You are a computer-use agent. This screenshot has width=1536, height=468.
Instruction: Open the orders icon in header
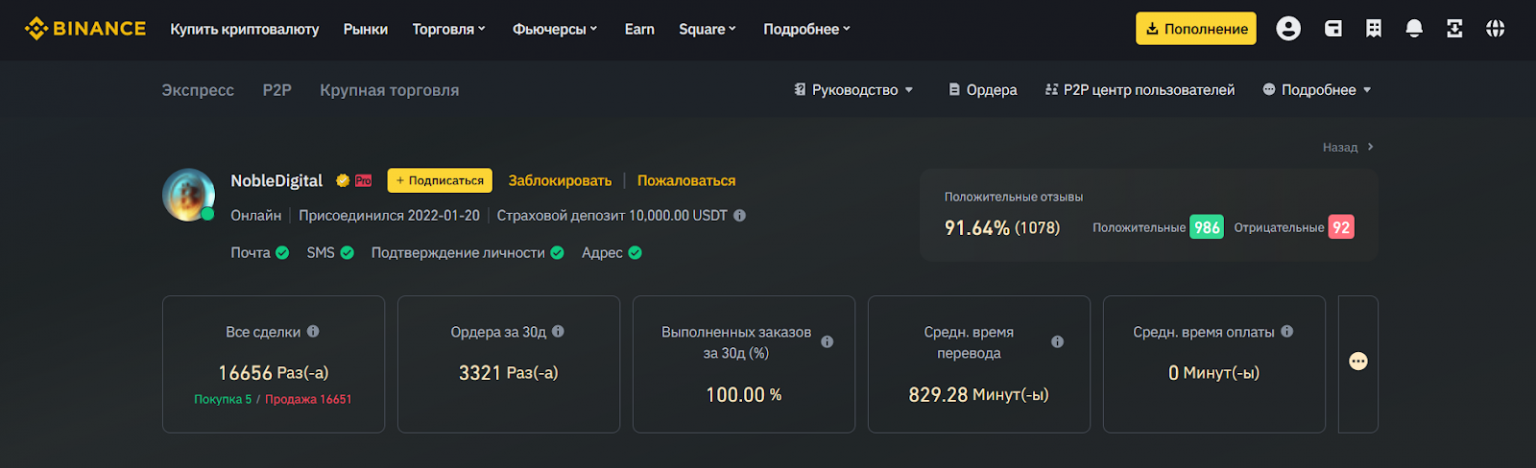1374,29
